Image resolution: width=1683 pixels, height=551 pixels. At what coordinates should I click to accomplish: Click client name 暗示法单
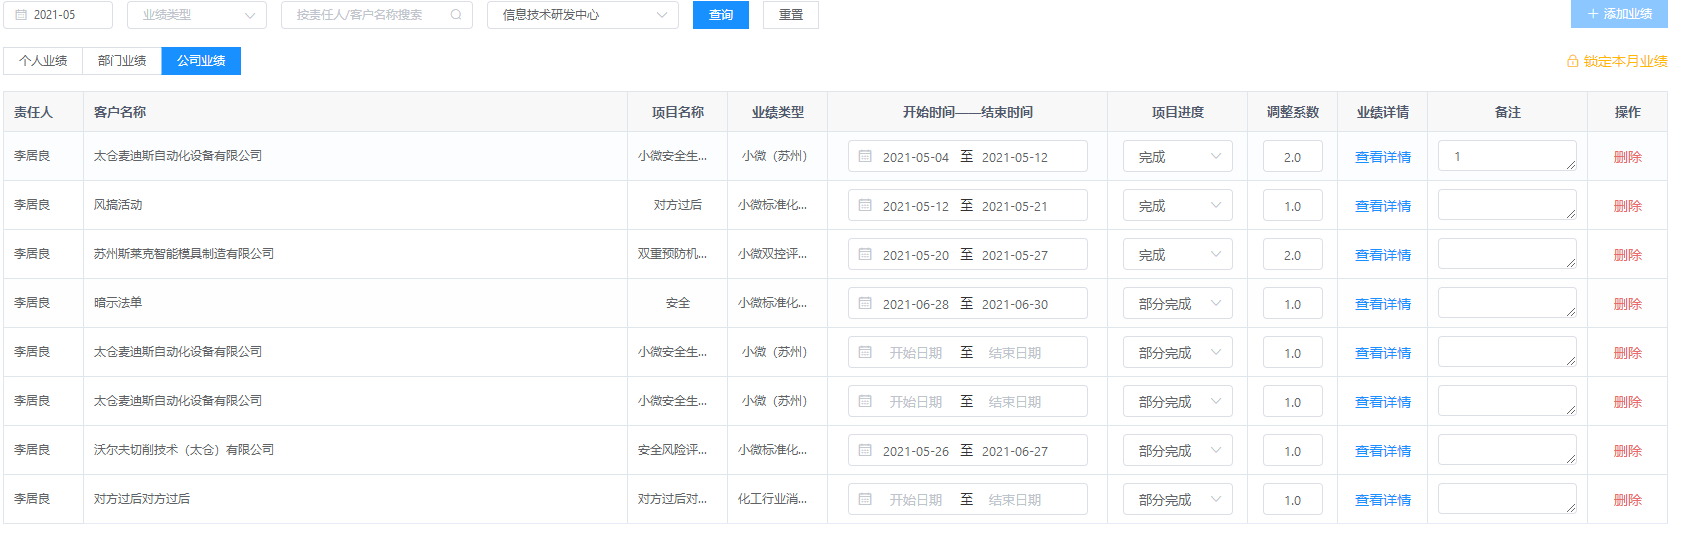(118, 303)
